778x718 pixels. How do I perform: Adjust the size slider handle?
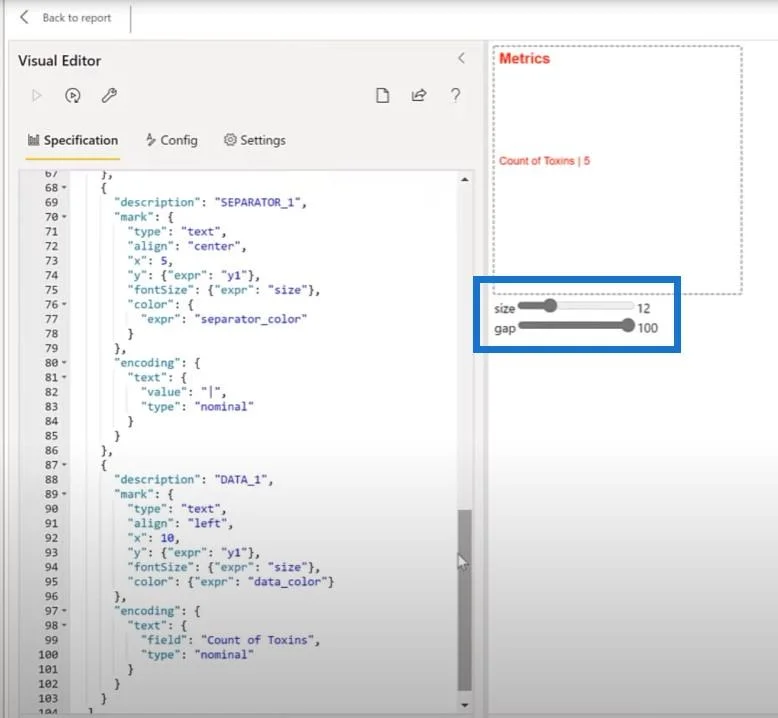(550, 306)
